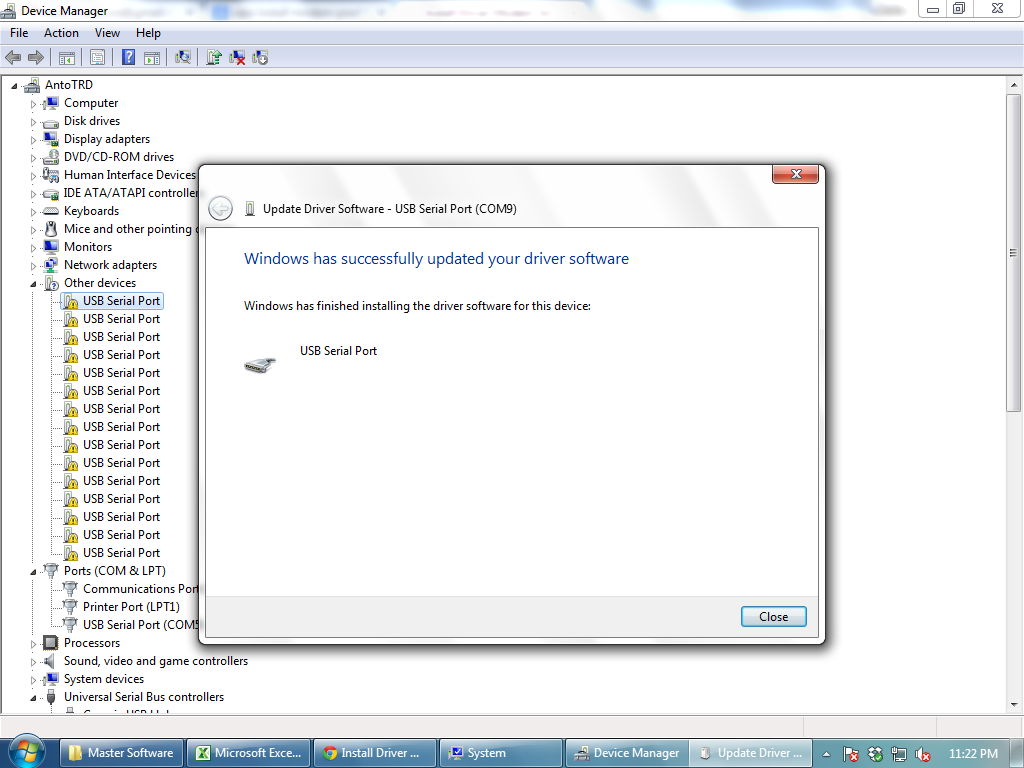Select USB Serial Port (COM5) entry
Image resolution: width=1024 pixels, height=768 pixels.
(140, 624)
